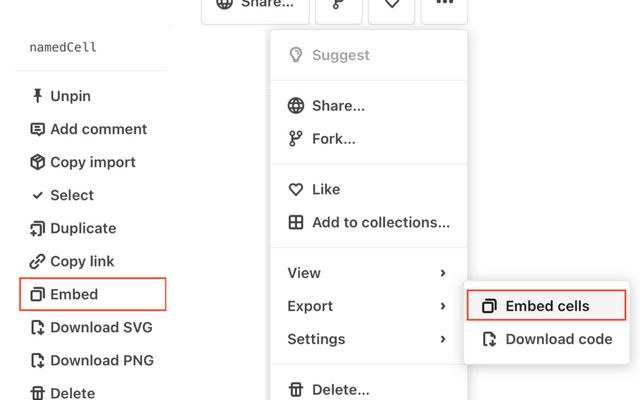This screenshot has height=400, width=640.
Task: Click the namedCell label
Action: [63, 47]
